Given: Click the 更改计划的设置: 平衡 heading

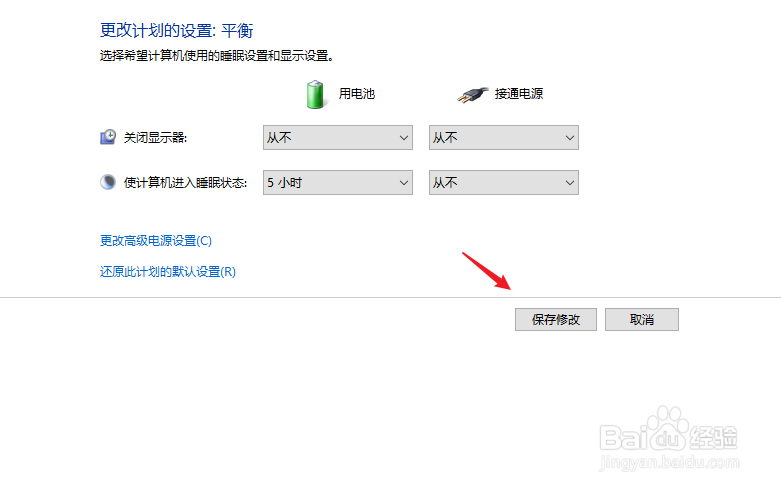Looking at the screenshot, I should pos(176,30).
